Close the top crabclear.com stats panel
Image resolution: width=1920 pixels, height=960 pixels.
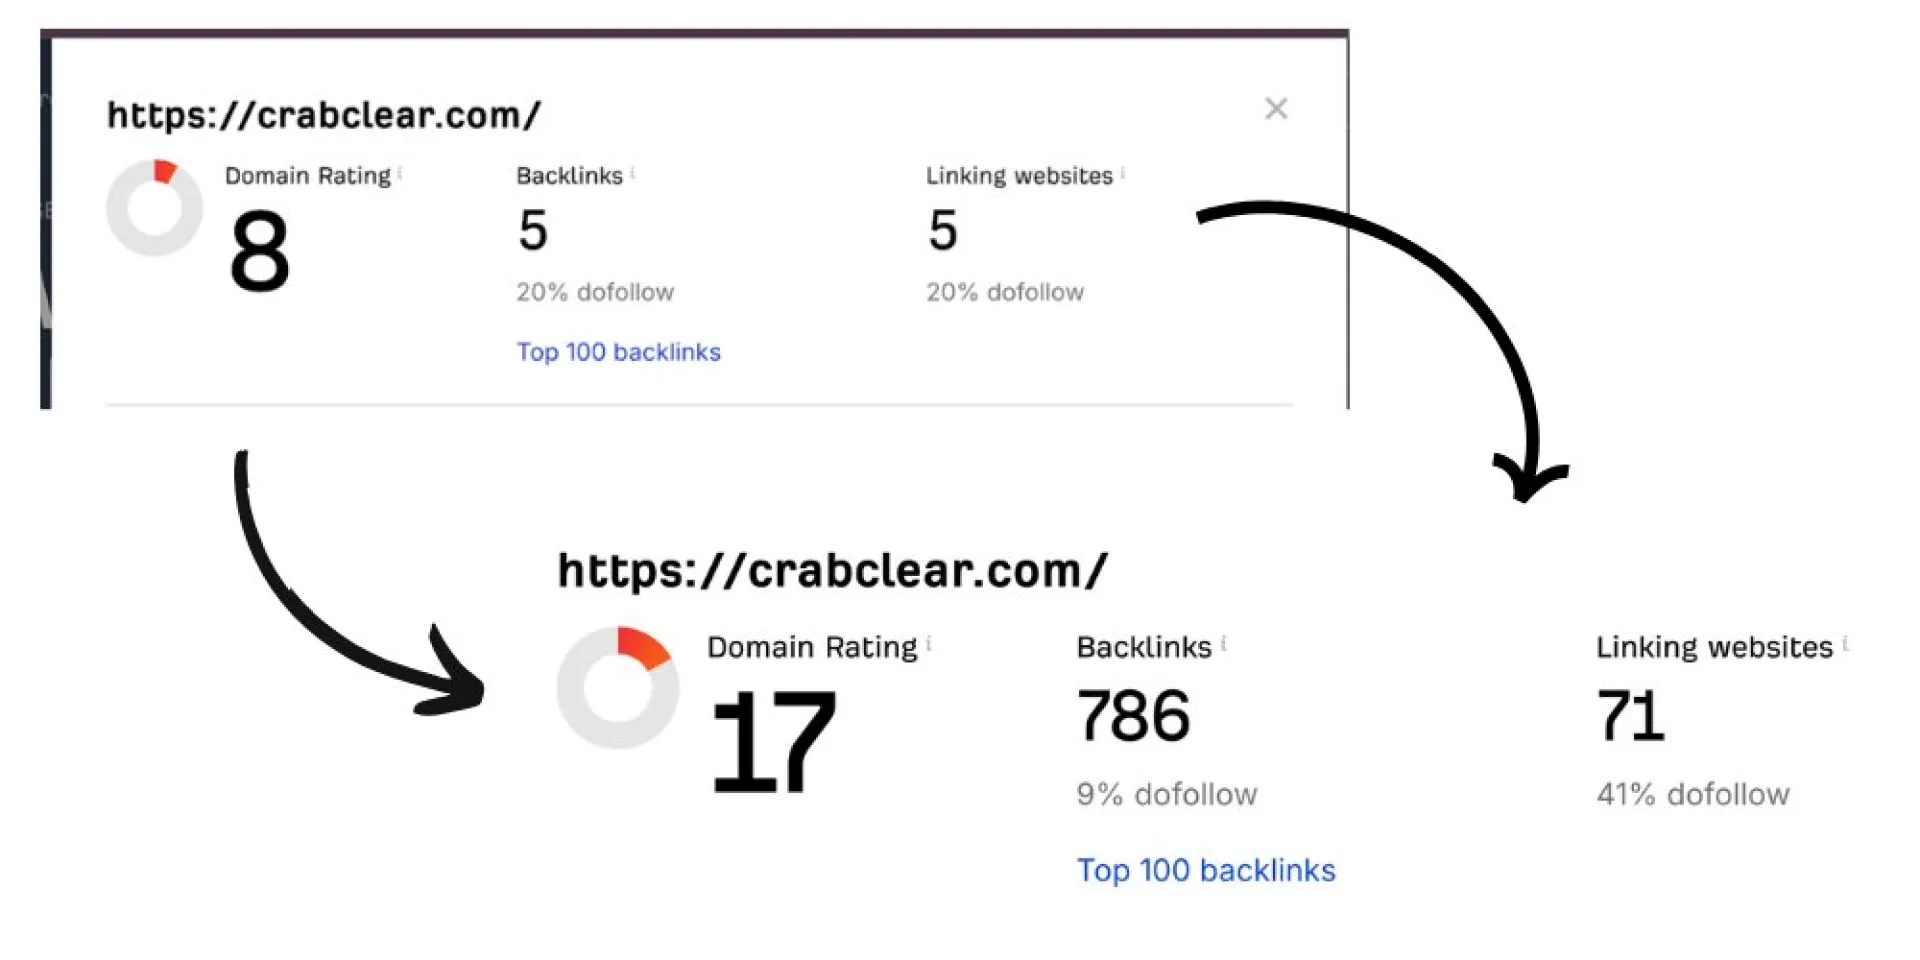coord(1276,108)
